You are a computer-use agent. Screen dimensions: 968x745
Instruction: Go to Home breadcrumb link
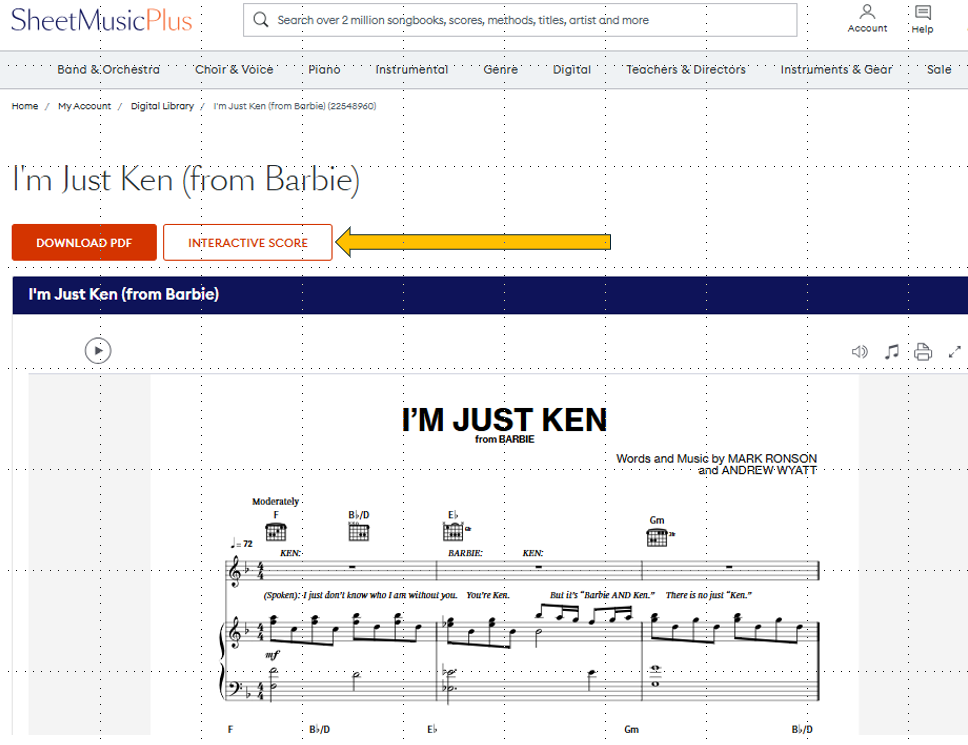tap(25, 106)
